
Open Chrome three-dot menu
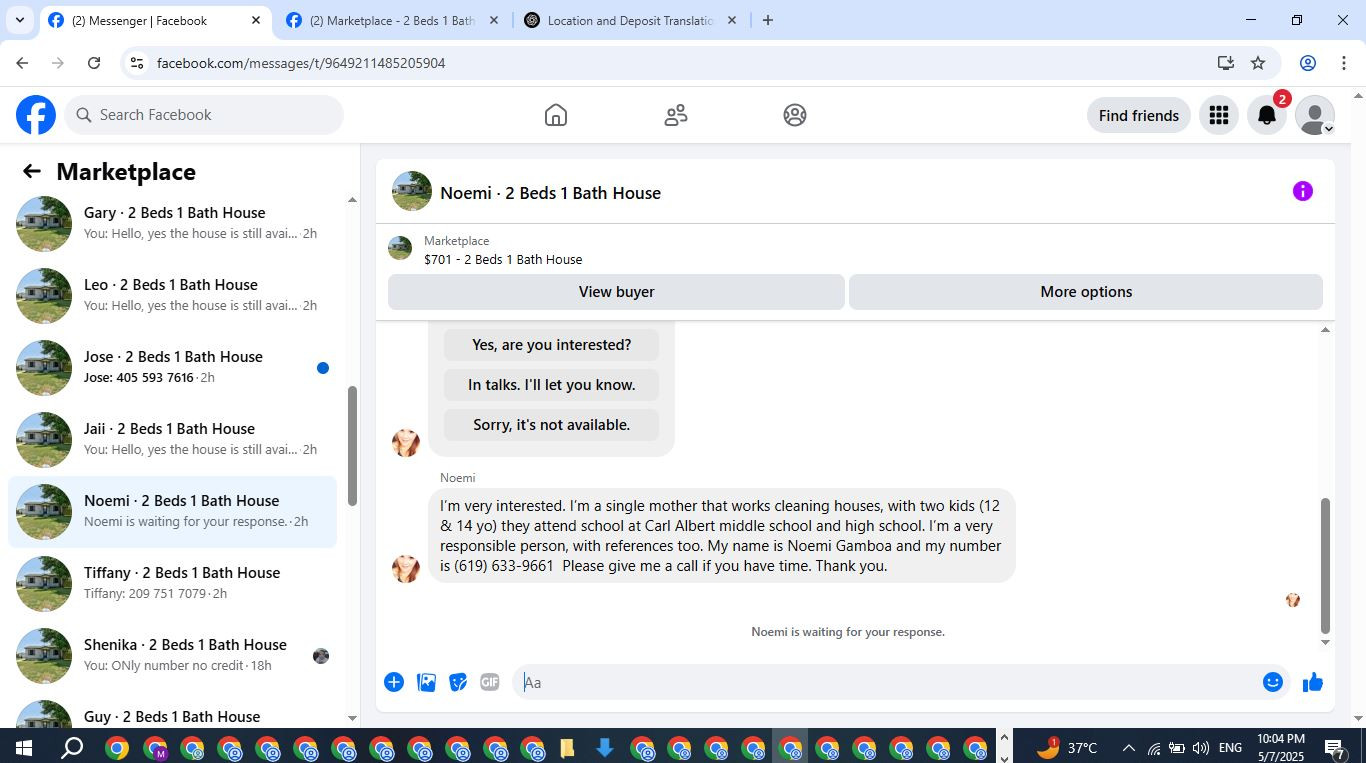(x=1343, y=63)
